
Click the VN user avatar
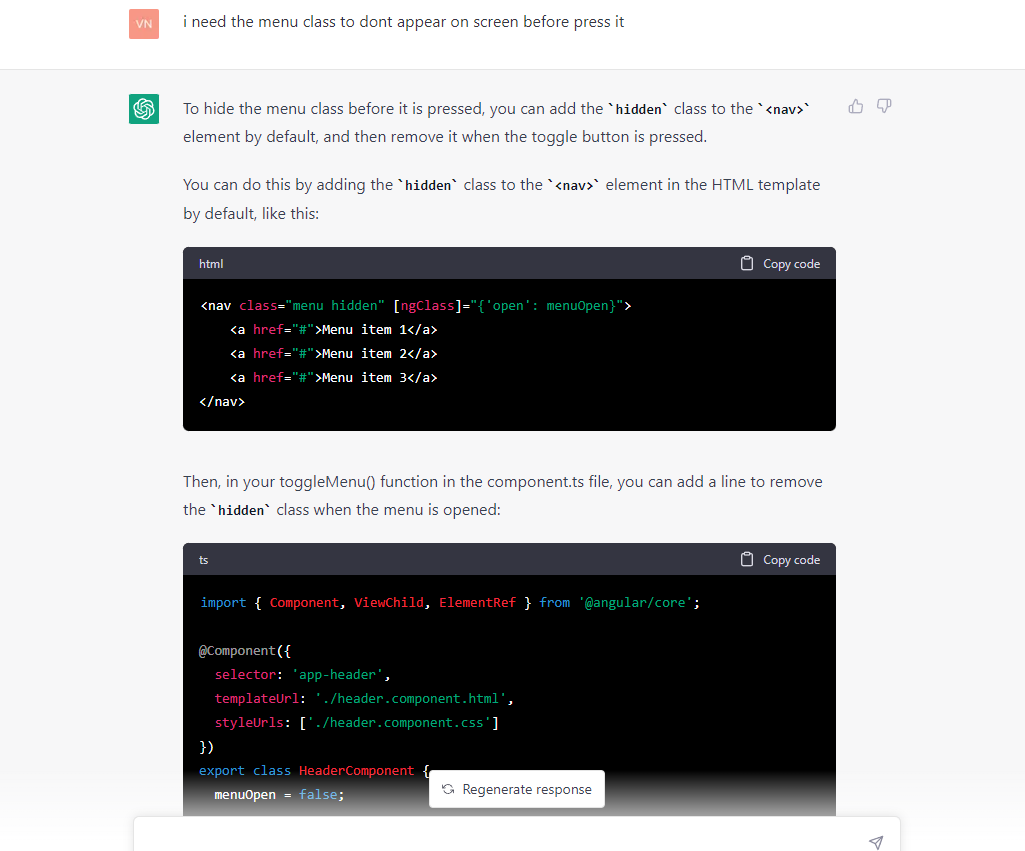tap(144, 23)
